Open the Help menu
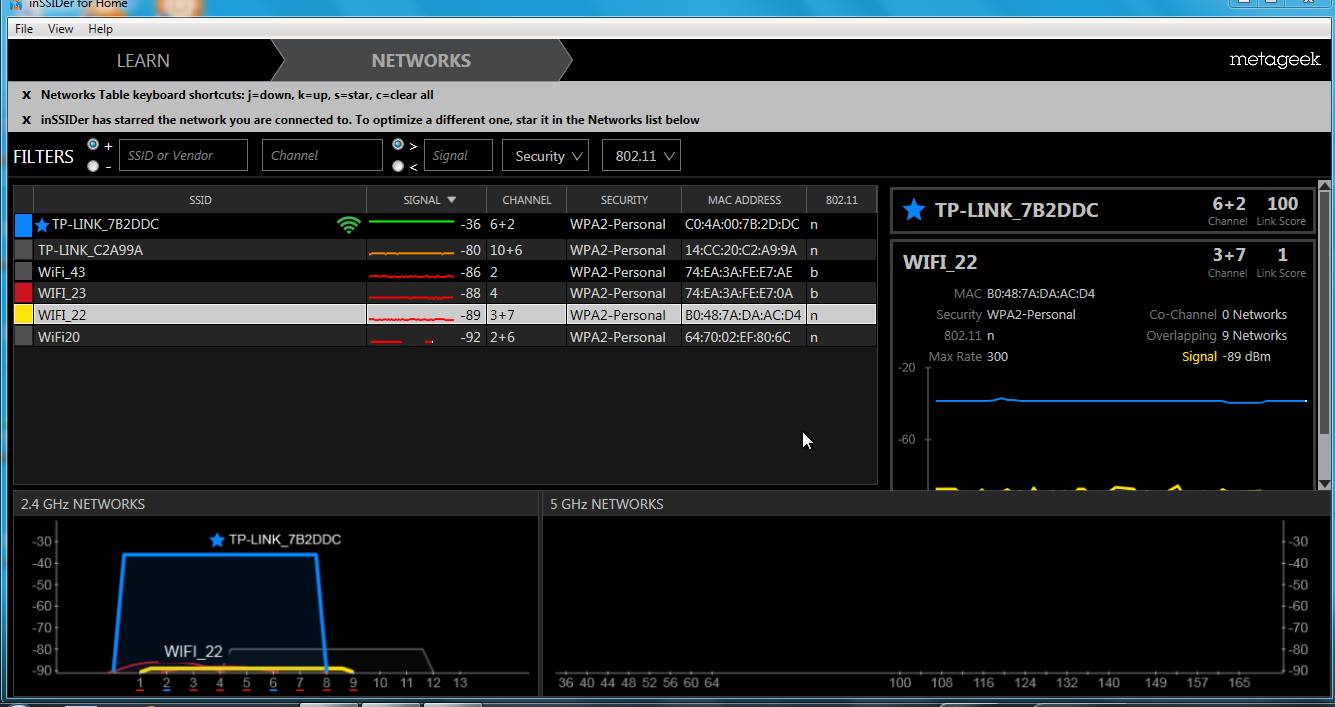 coord(100,29)
